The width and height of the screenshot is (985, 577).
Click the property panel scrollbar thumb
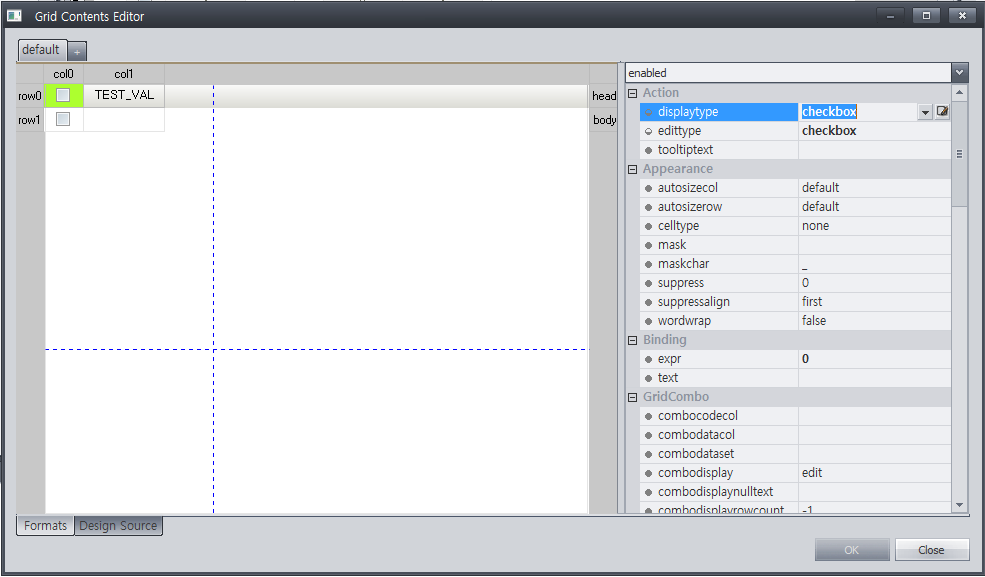pos(959,153)
